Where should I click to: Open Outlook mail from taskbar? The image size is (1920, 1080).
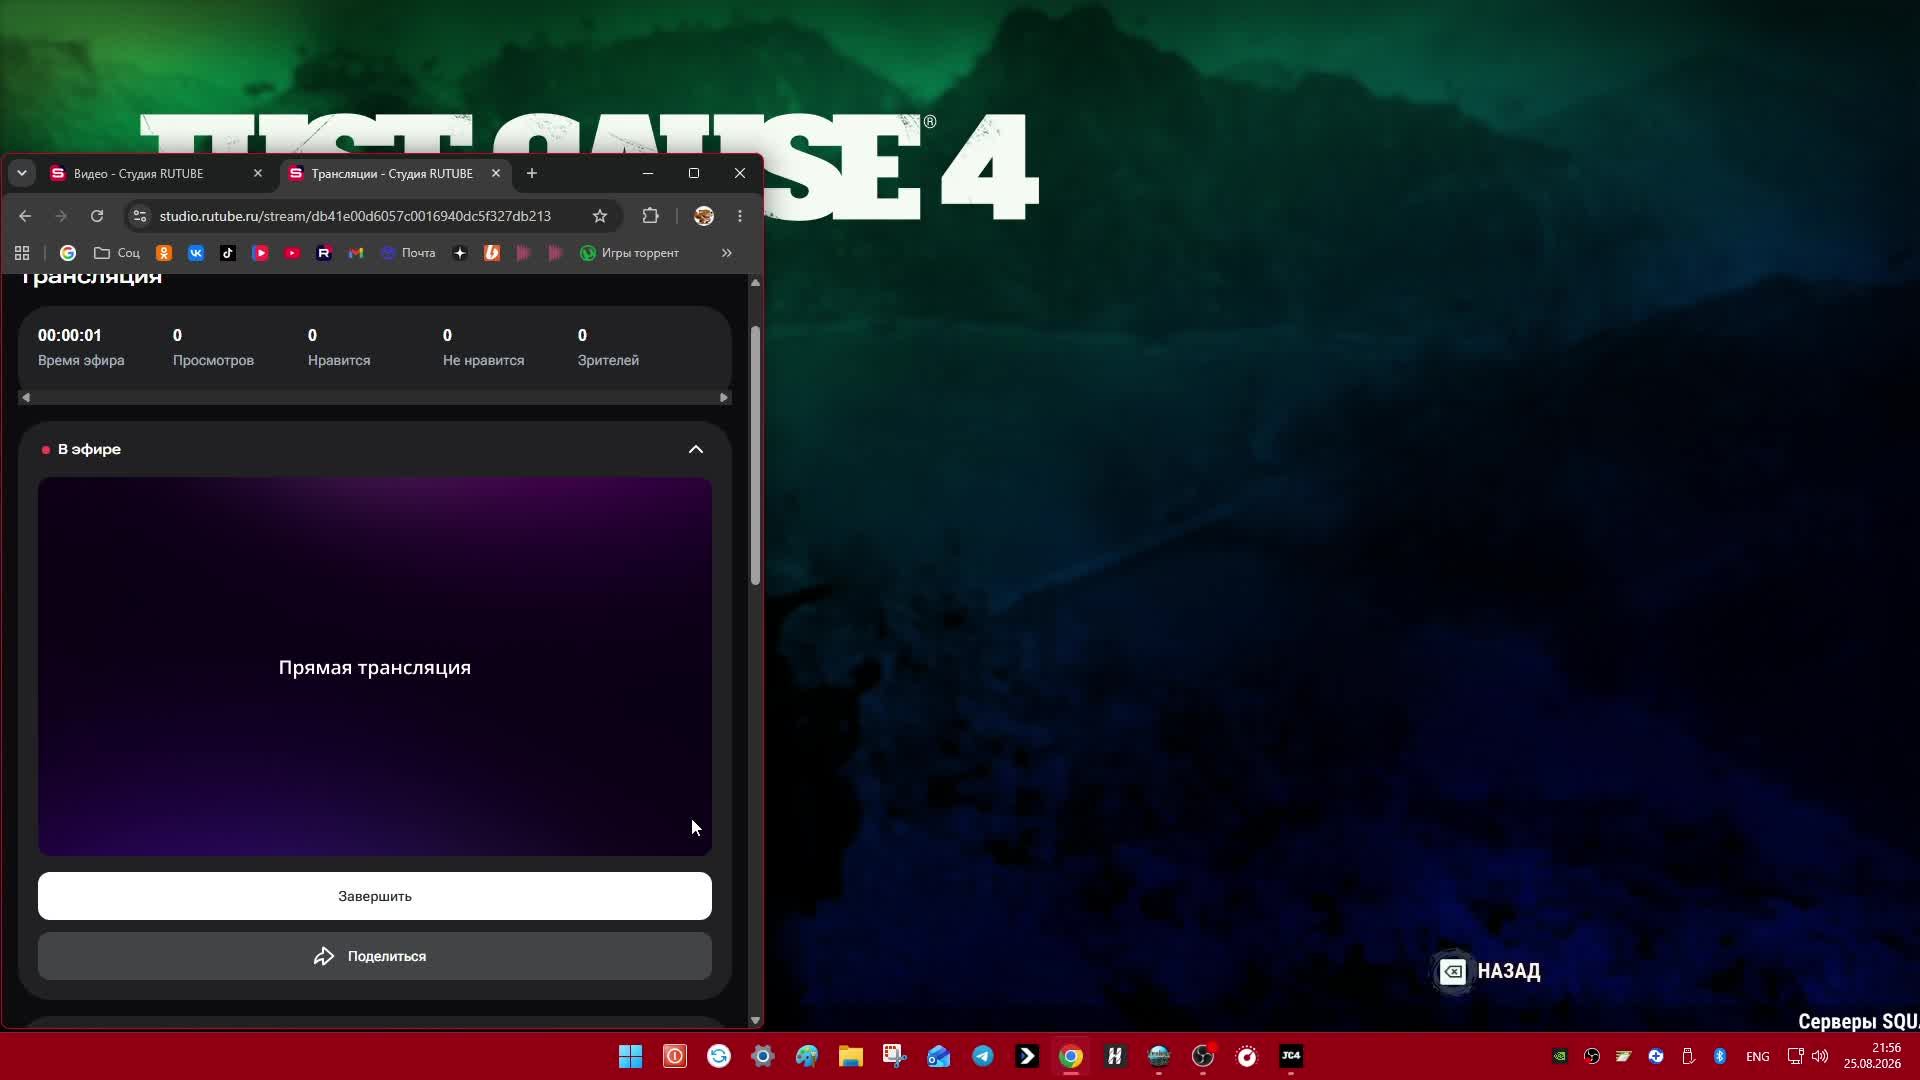(939, 1056)
